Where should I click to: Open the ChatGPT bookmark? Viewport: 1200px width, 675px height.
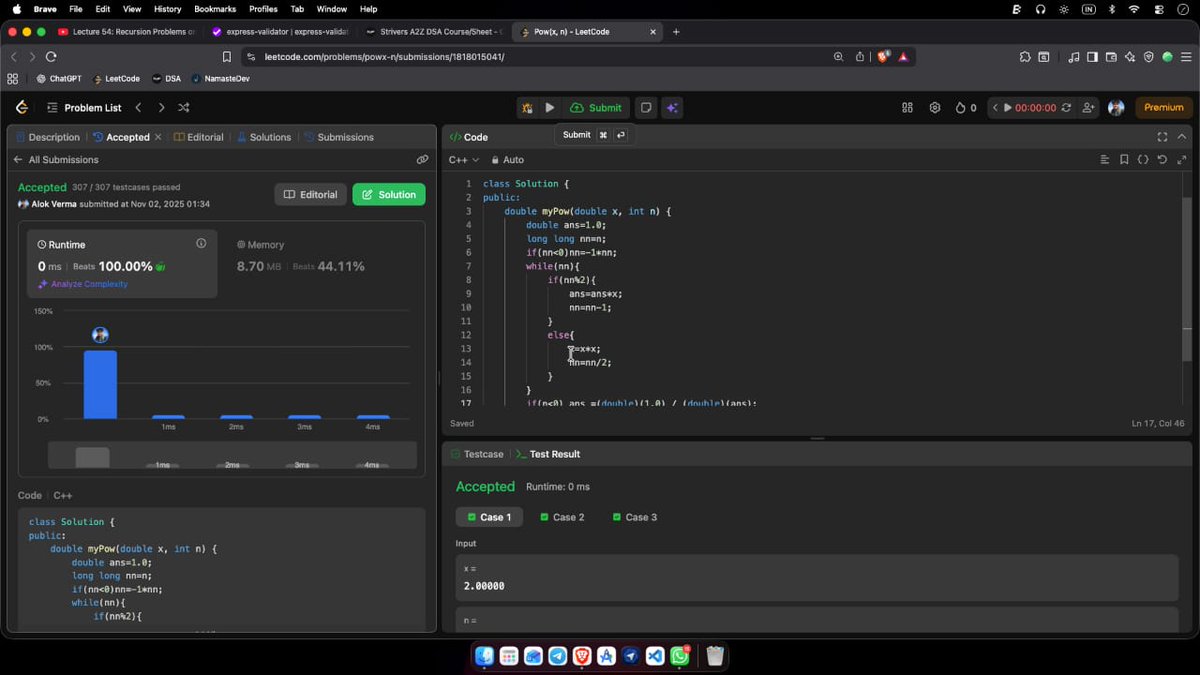click(58, 78)
